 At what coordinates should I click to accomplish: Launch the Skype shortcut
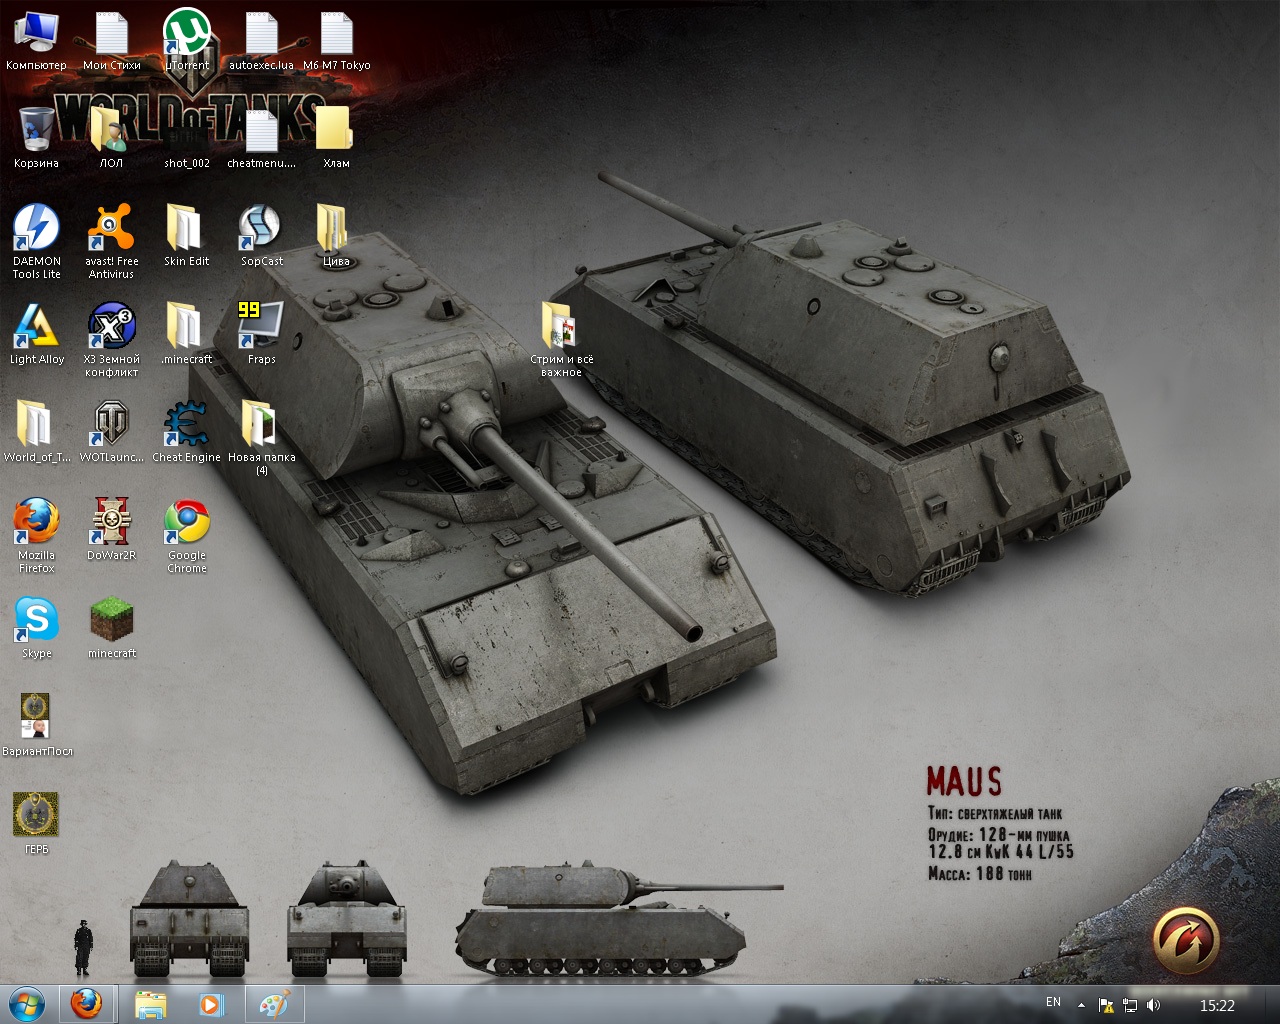tap(36, 628)
